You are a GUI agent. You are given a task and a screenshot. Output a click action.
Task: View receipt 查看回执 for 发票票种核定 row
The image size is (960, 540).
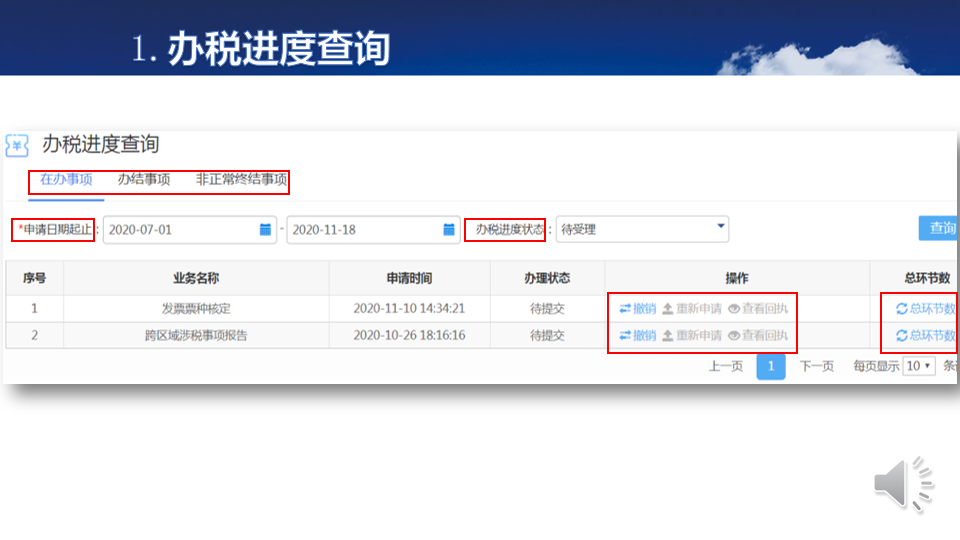coord(758,309)
